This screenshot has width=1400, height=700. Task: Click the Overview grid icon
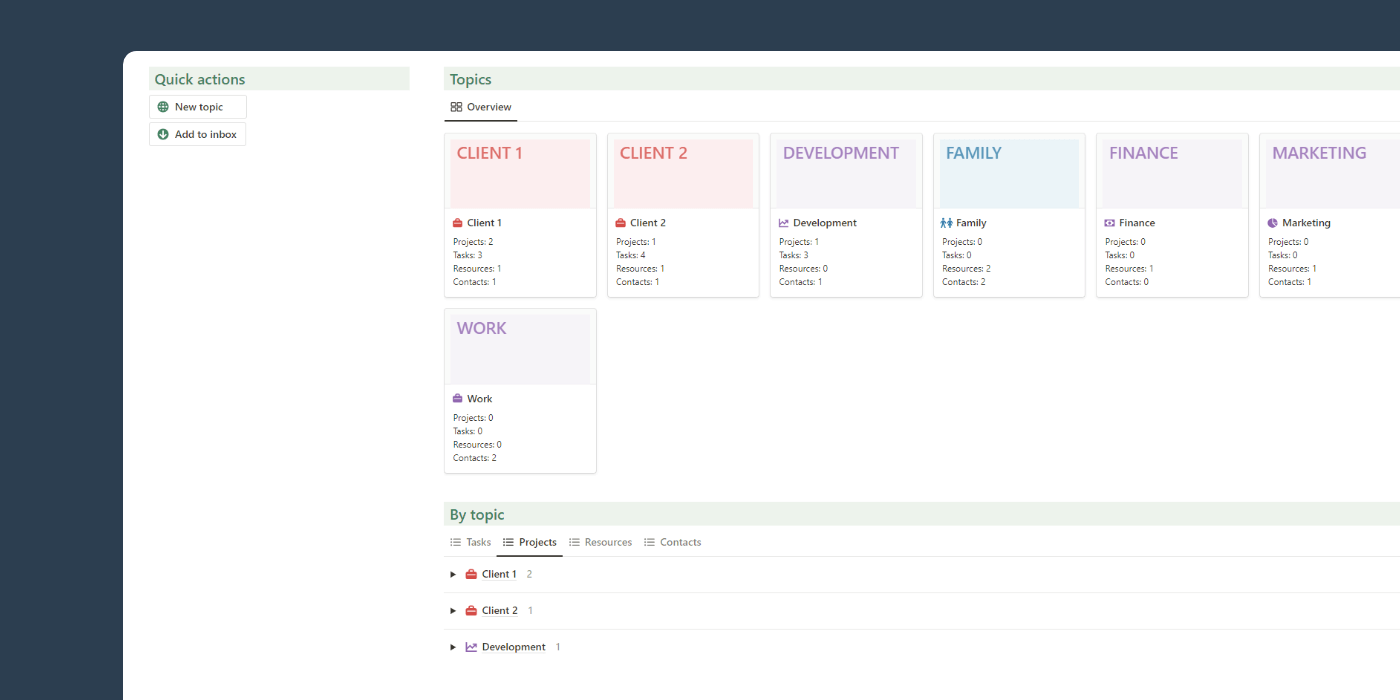[456, 107]
